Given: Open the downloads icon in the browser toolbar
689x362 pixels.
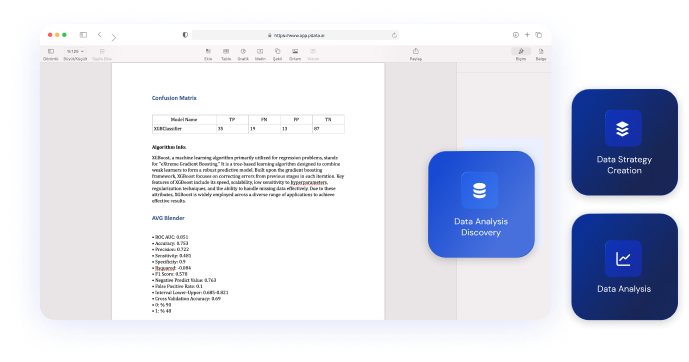Looking at the screenshot, I should tap(515, 35).
